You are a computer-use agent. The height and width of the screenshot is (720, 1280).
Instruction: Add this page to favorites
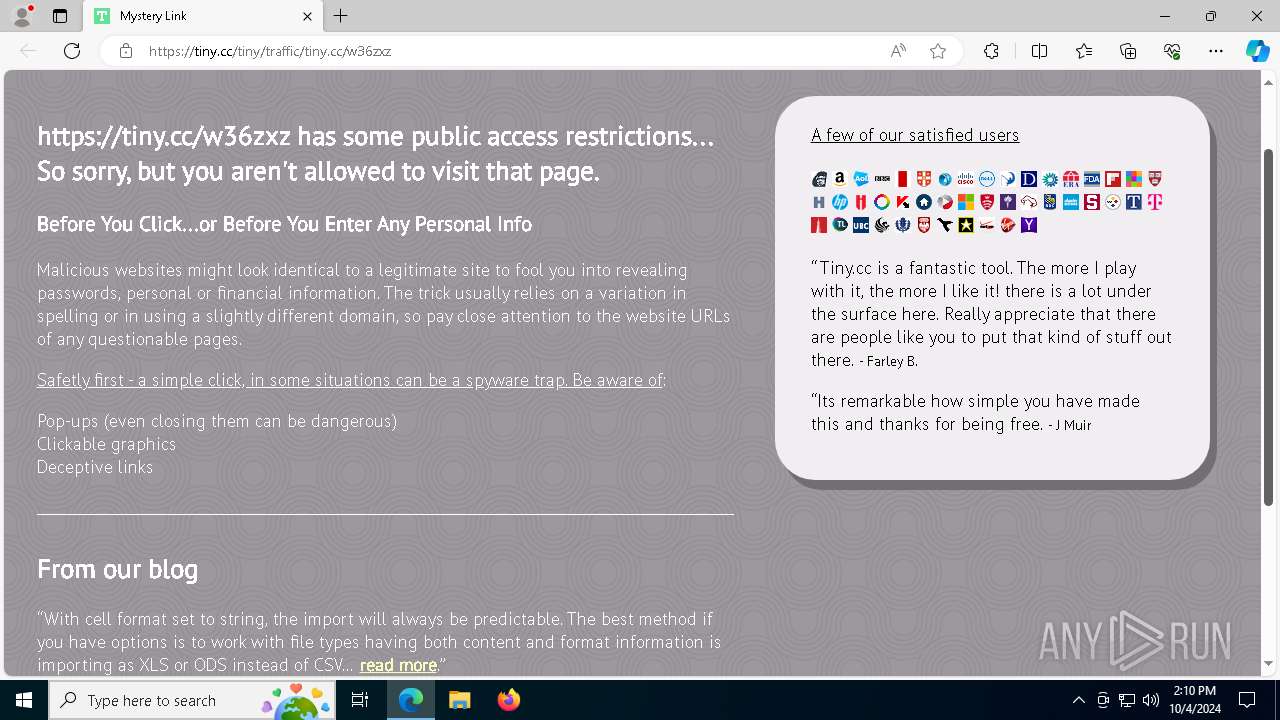tap(938, 51)
